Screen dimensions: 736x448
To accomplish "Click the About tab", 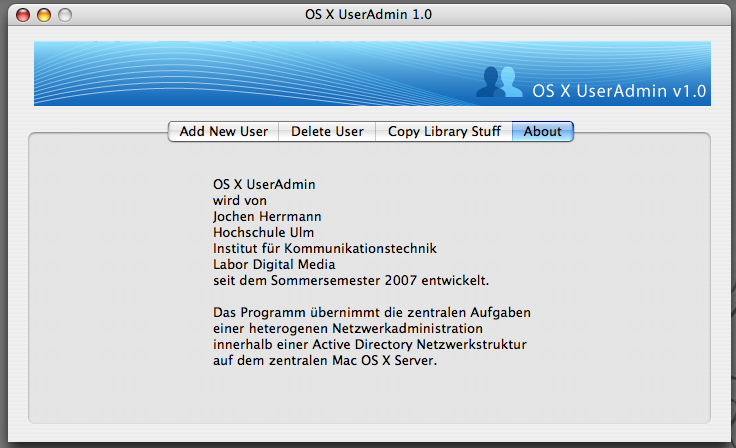I will 542,132.
